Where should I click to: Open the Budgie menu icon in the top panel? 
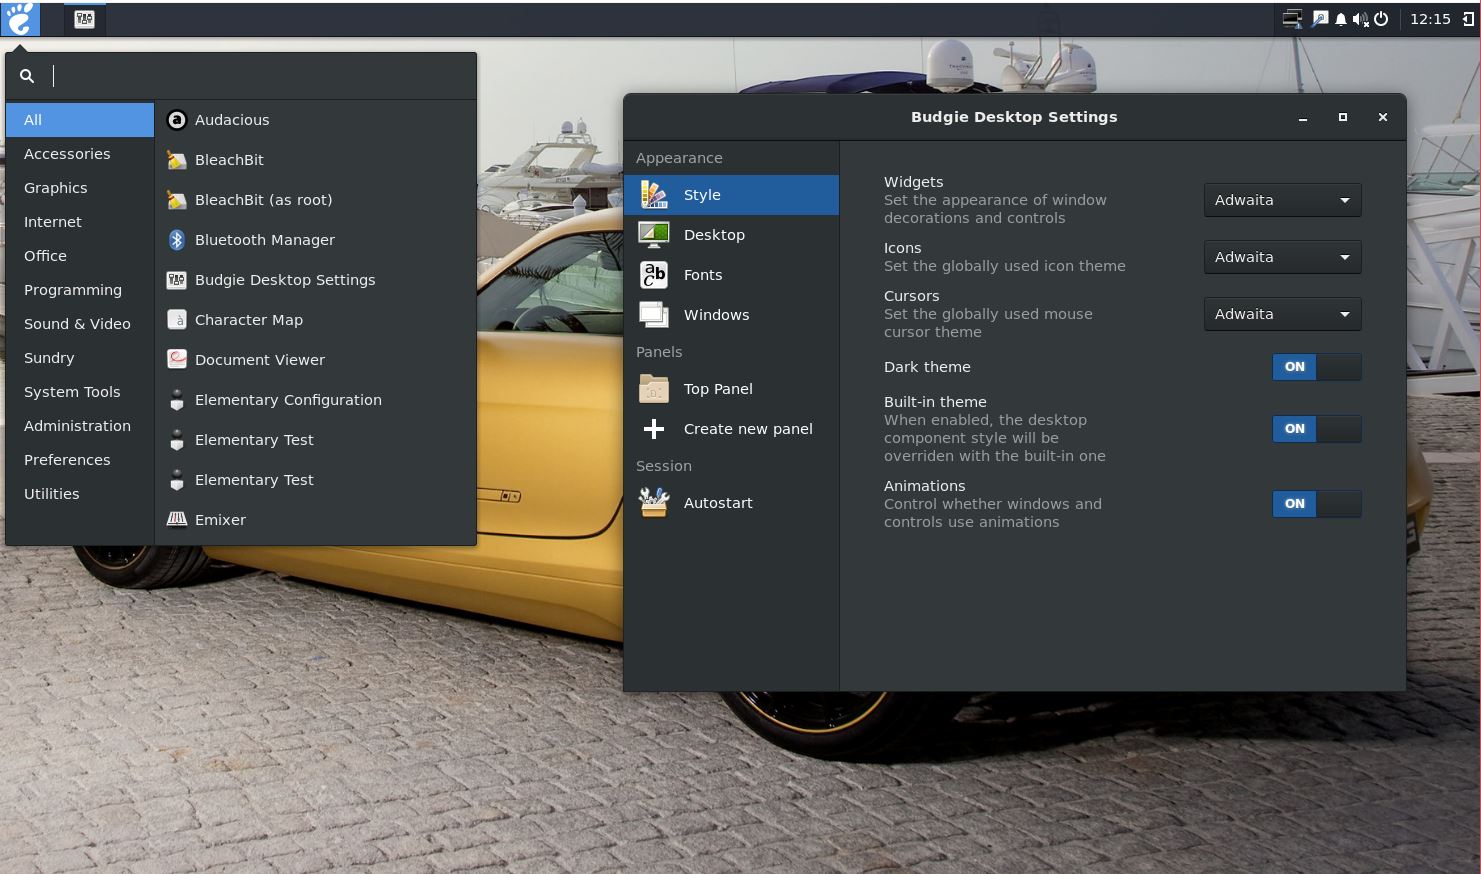(x=19, y=18)
